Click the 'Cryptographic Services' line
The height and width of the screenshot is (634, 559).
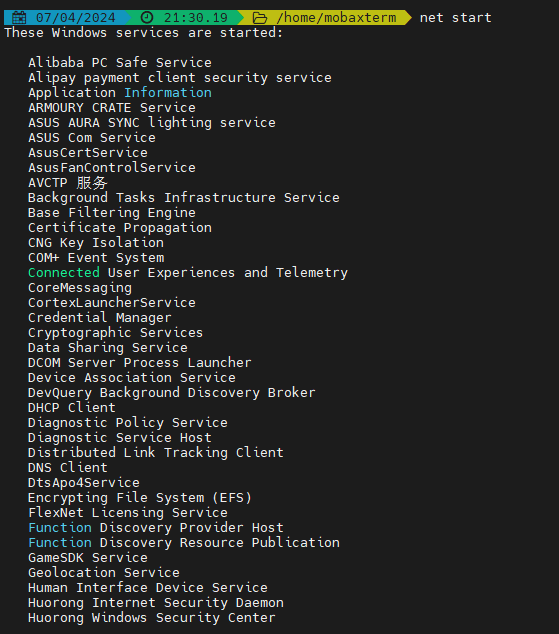(116, 333)
